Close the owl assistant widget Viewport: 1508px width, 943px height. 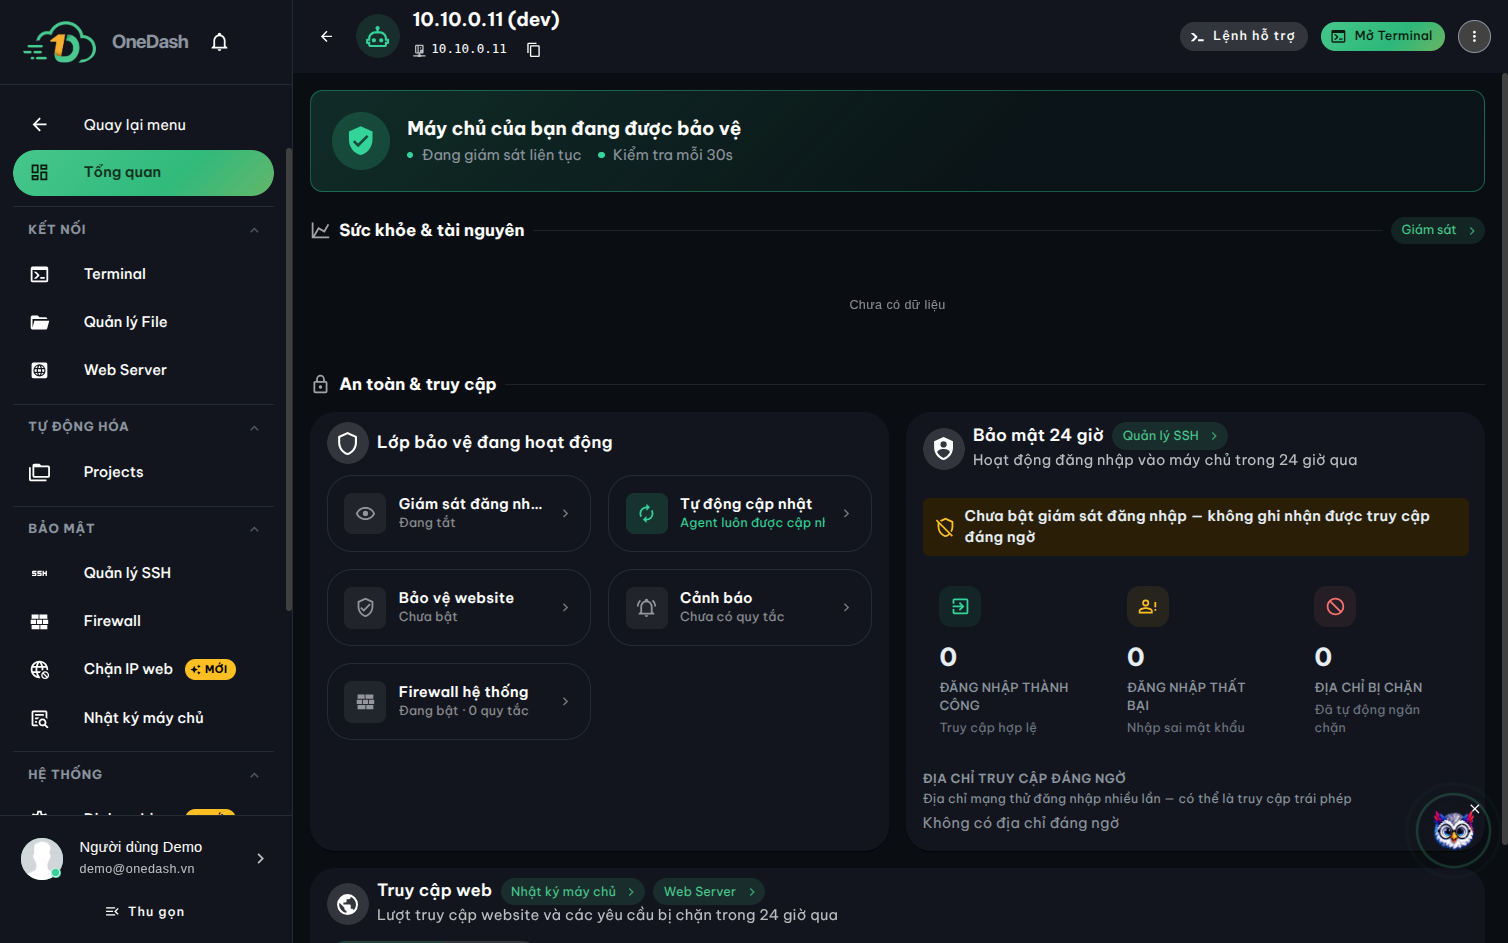(x=1475, y=808)
